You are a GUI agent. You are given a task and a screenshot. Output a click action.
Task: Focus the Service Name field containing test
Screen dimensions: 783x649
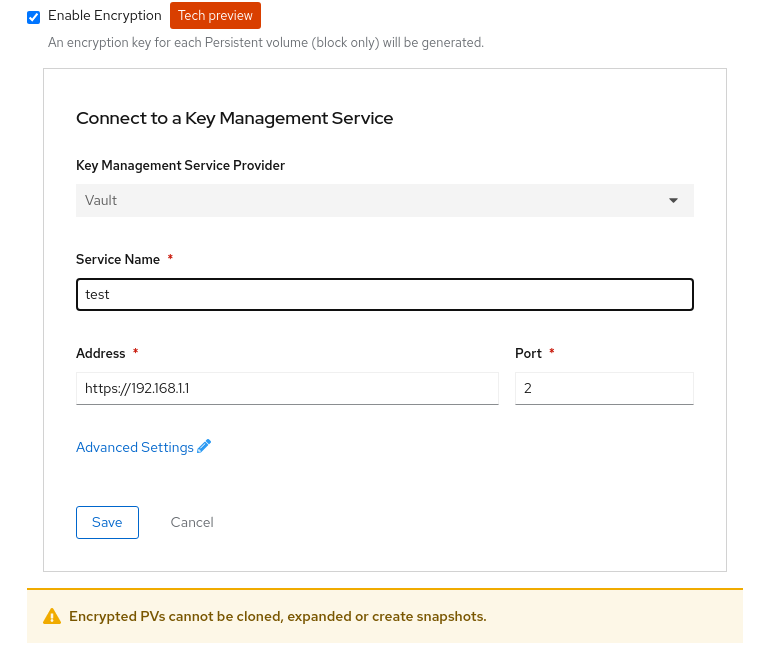(x=384, y=295)
